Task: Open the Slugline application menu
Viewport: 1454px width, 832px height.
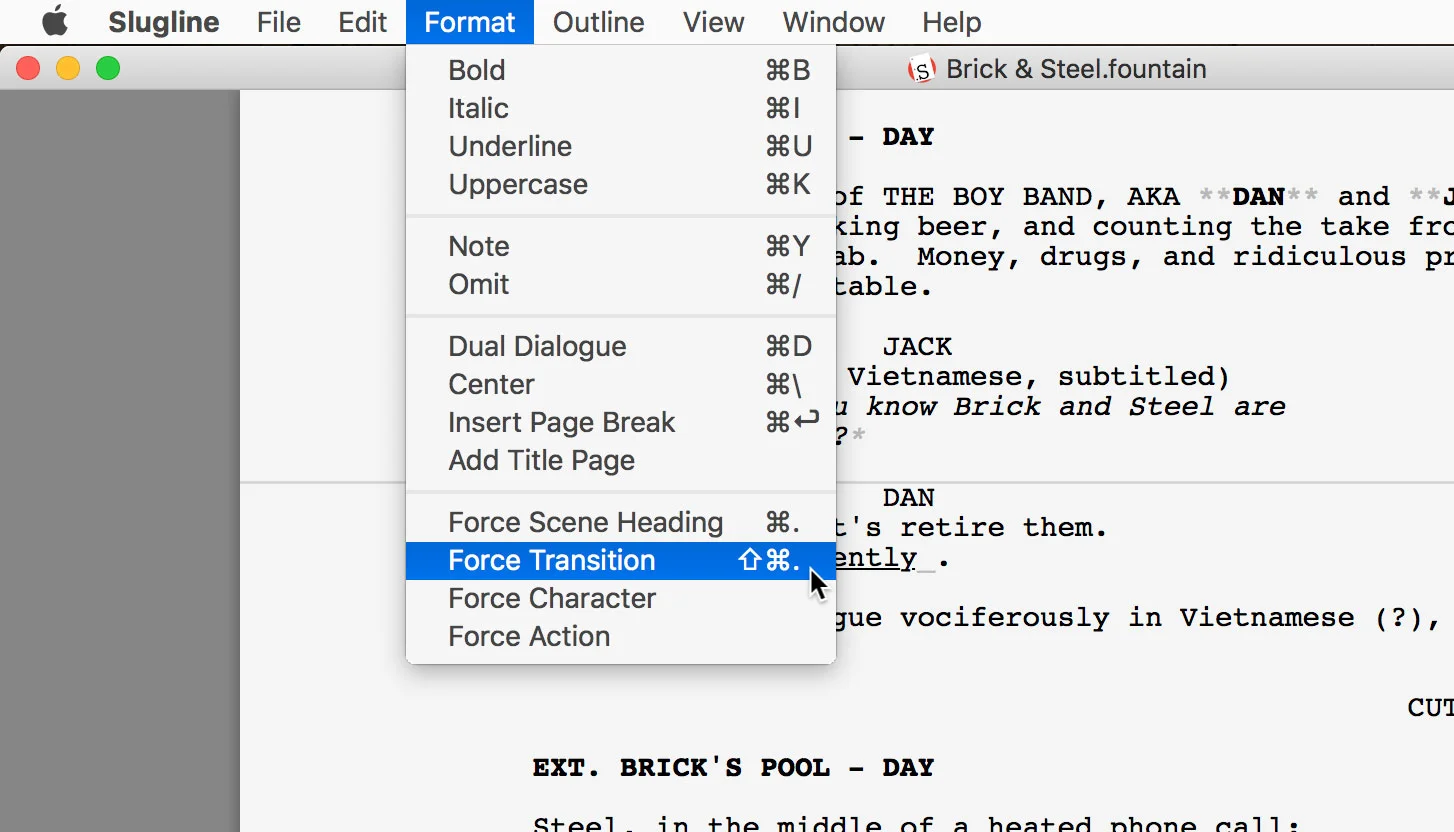Action: [x=164, y=22]
